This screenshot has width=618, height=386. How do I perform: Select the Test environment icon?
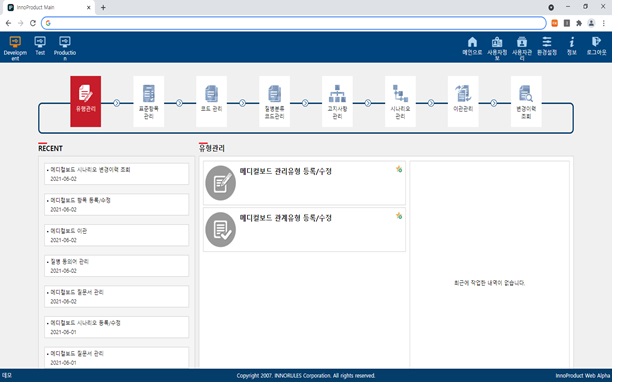tap(40, 46)
